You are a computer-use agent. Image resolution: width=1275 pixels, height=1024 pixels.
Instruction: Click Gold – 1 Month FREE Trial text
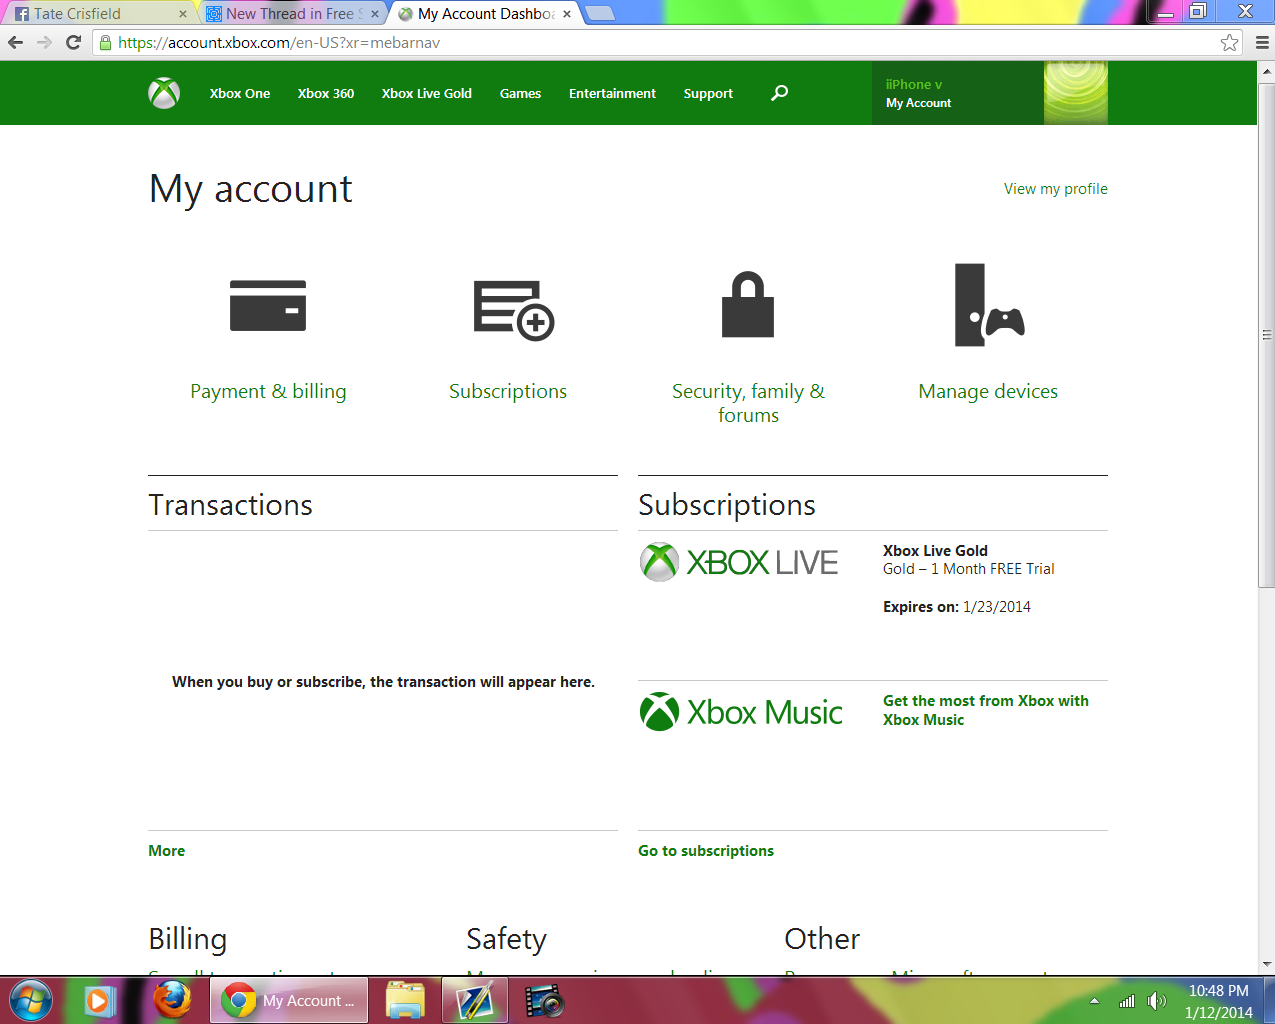[969, 568]
